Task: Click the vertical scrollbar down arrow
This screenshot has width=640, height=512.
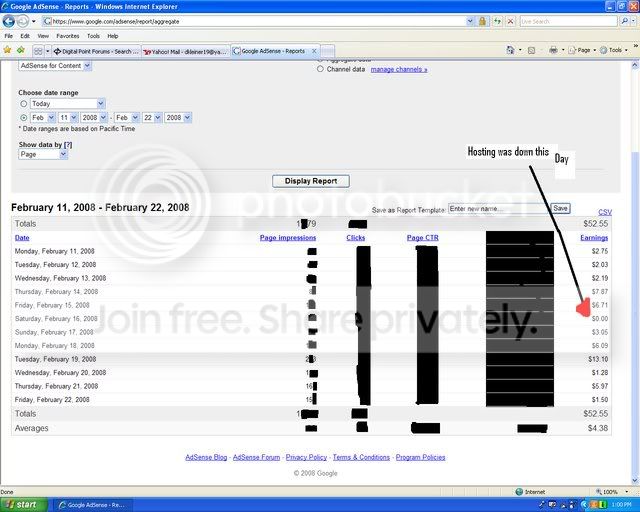Action: (x=635, y=480)
